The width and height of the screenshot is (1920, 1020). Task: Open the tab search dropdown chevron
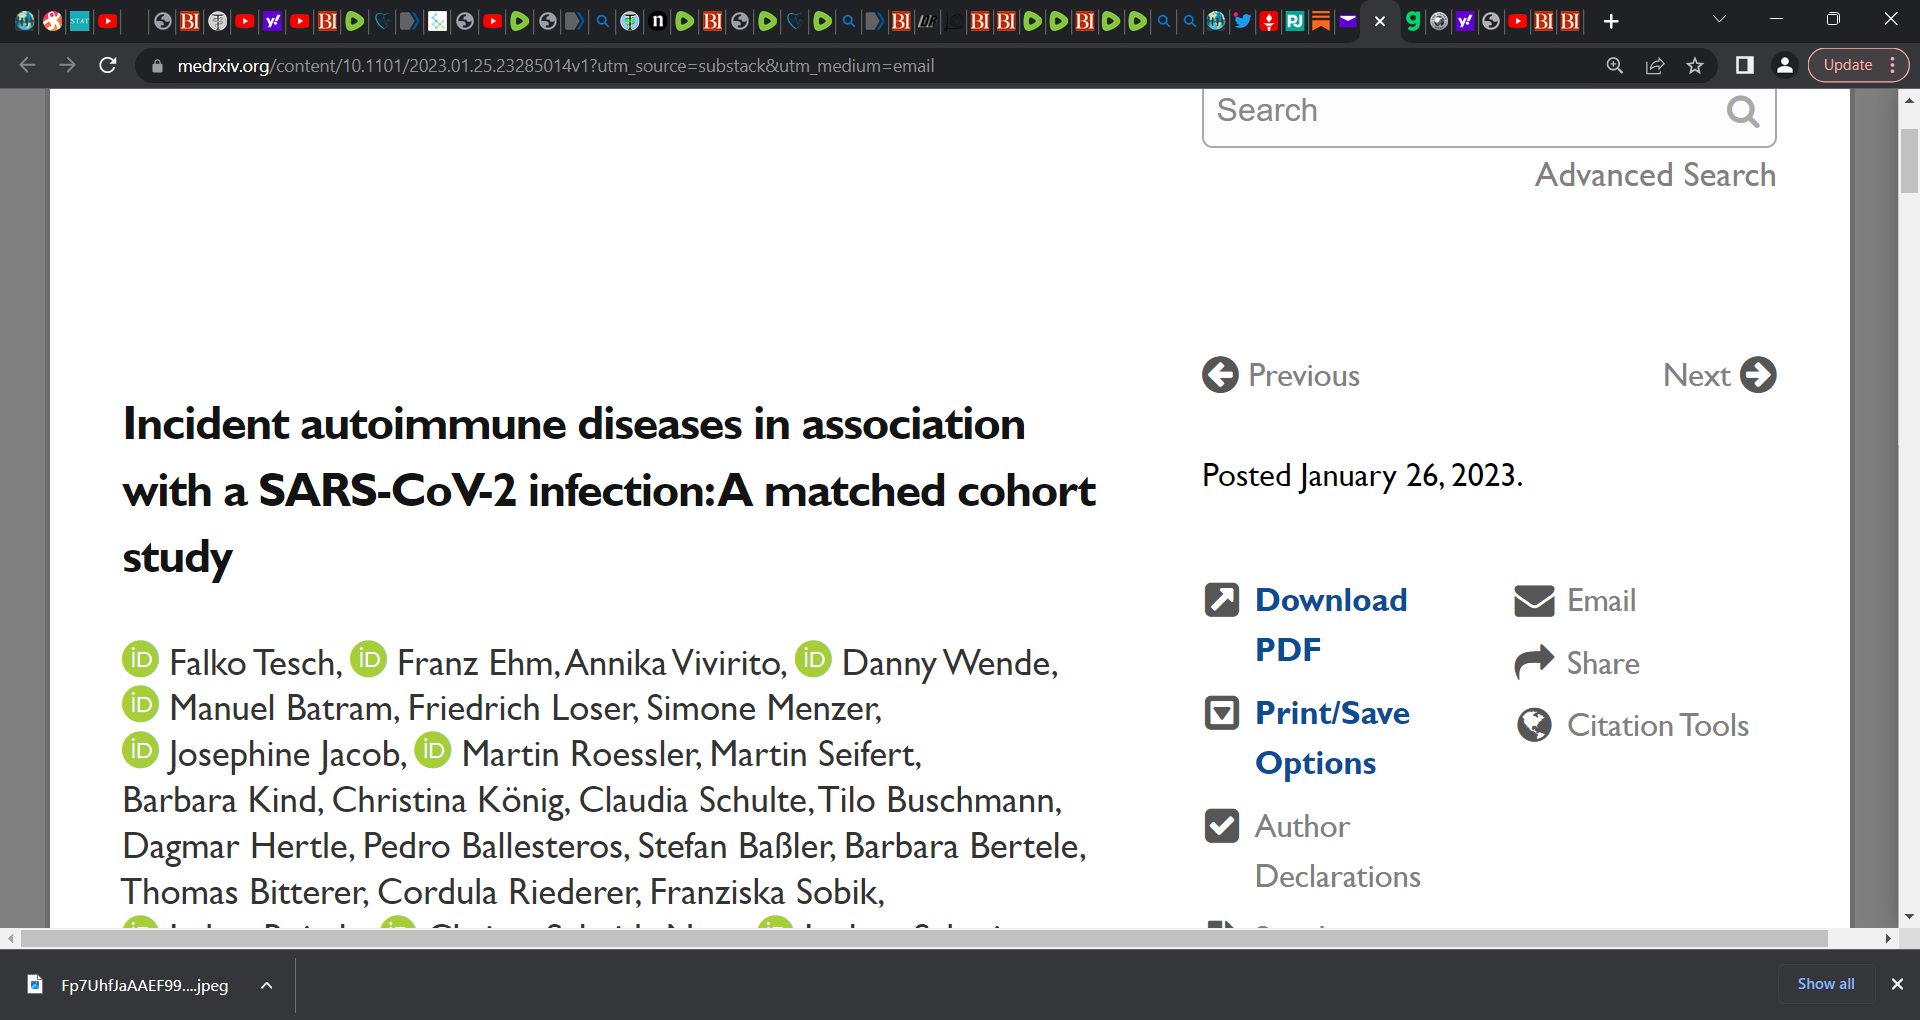tap(1719, 19)
